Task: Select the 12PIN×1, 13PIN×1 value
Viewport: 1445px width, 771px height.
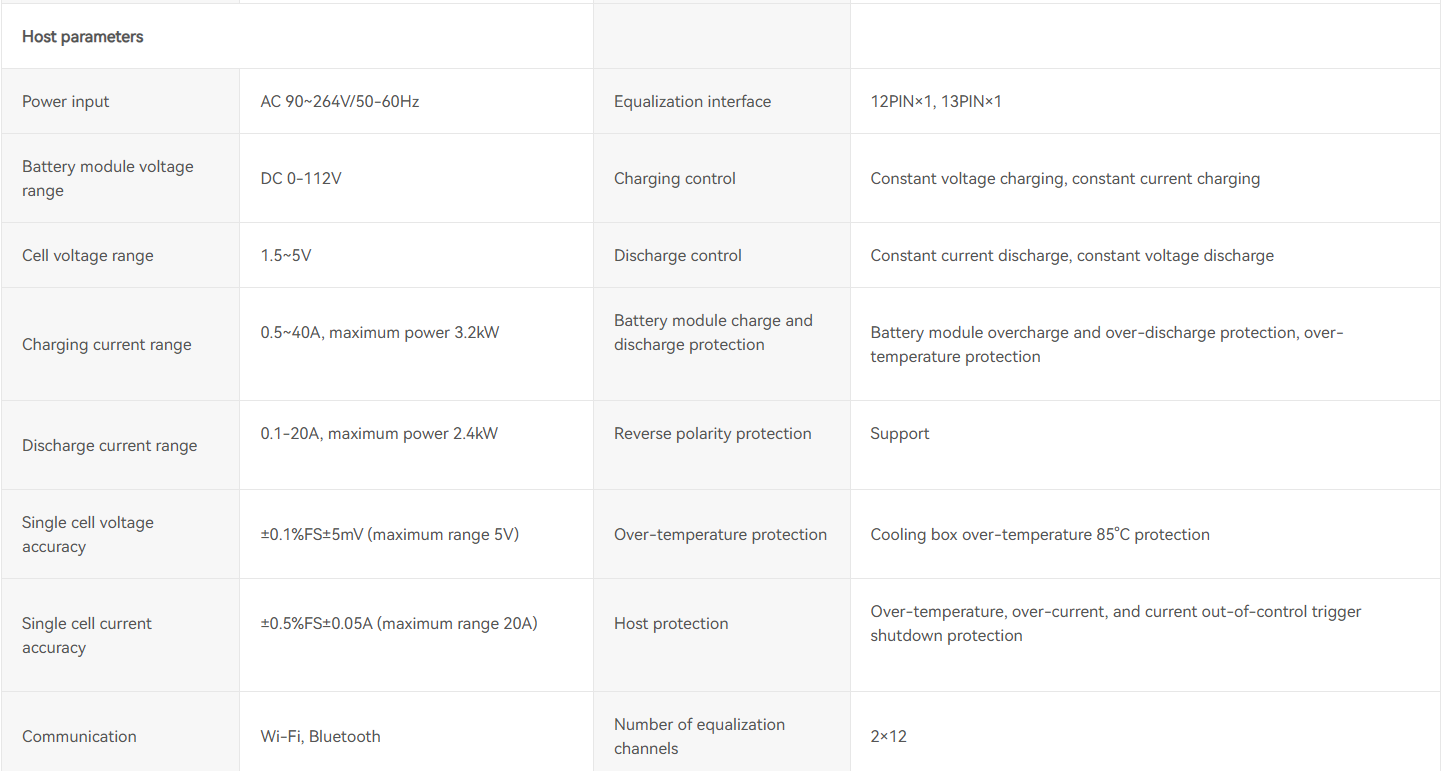Action: 936,101
